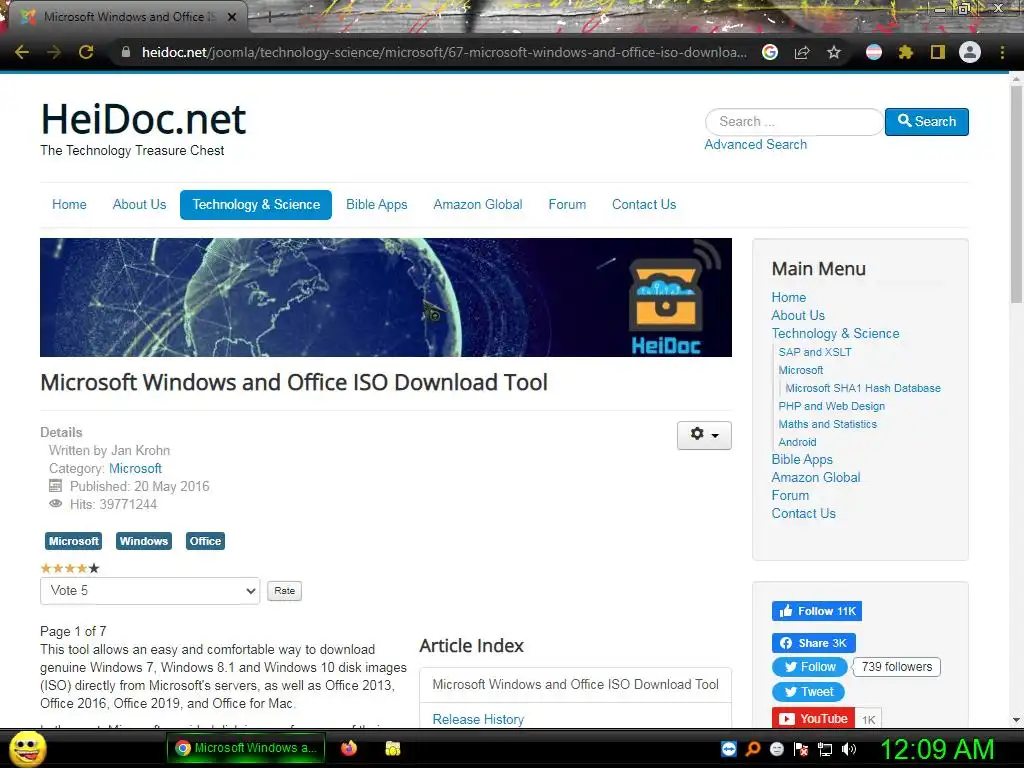Click the Twitter Follow button
The width and height of the screenshot is (1024, 768).
click(810, 667)
